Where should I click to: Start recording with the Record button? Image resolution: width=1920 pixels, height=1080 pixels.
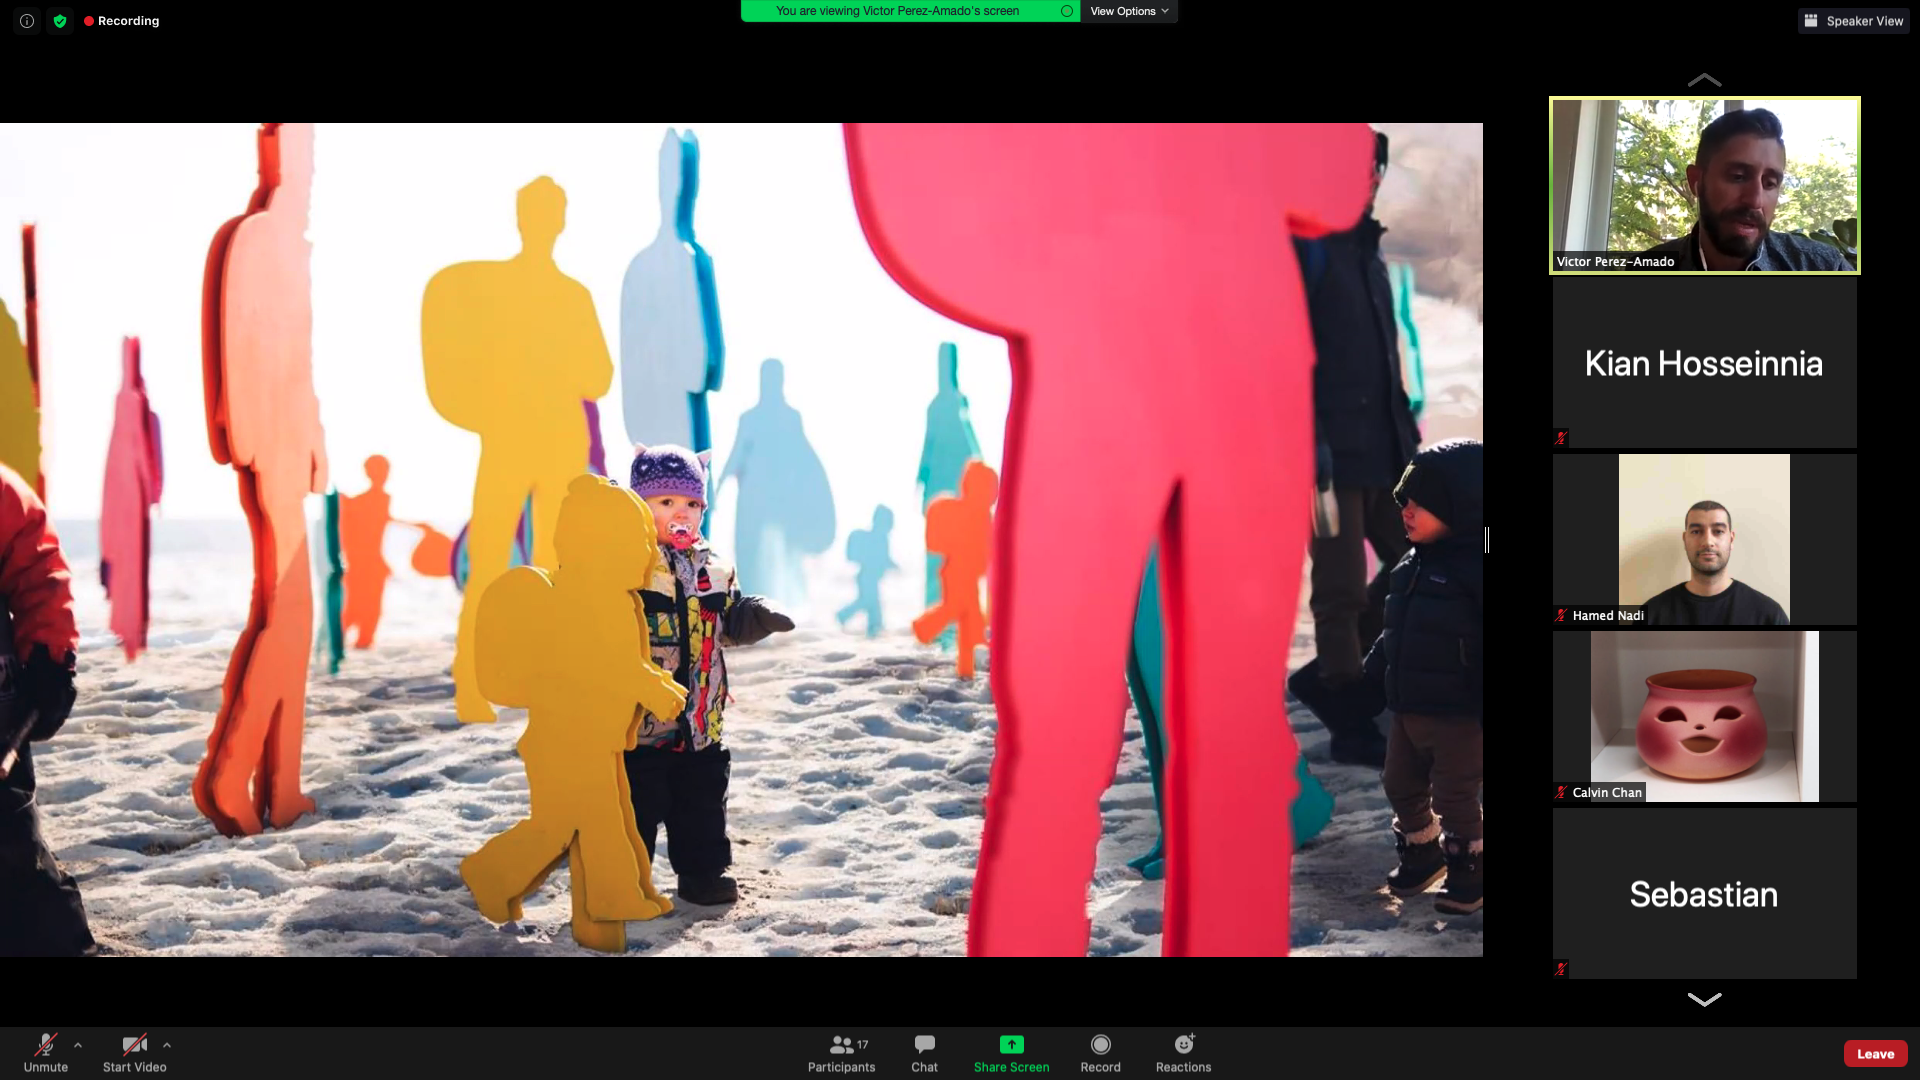[1101, 1053]
